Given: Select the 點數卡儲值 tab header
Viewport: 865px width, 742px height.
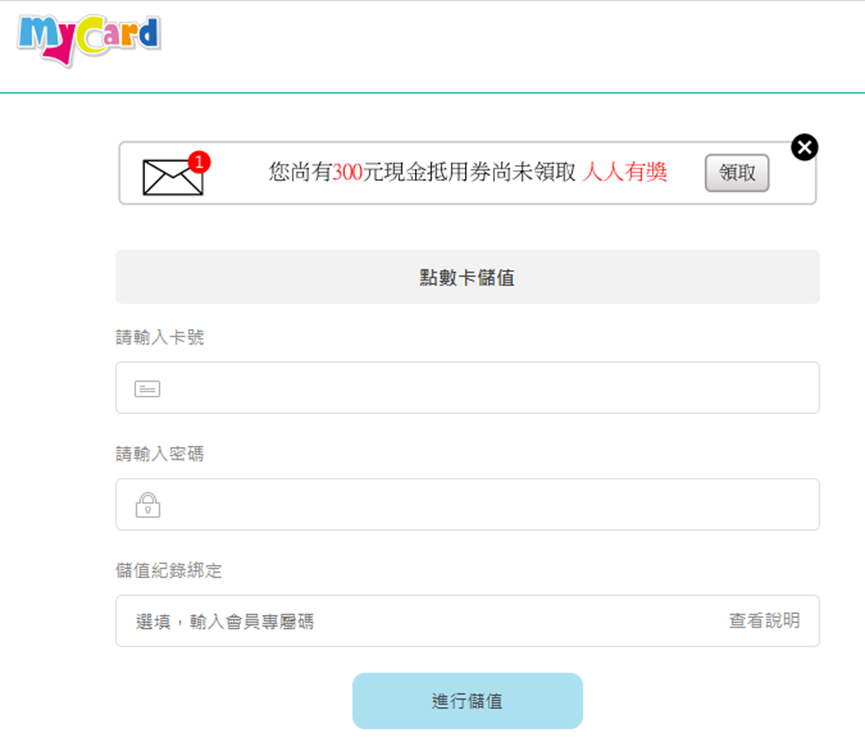Looking at the screenshot, I should pyautogui.click(x=467, y=277).
